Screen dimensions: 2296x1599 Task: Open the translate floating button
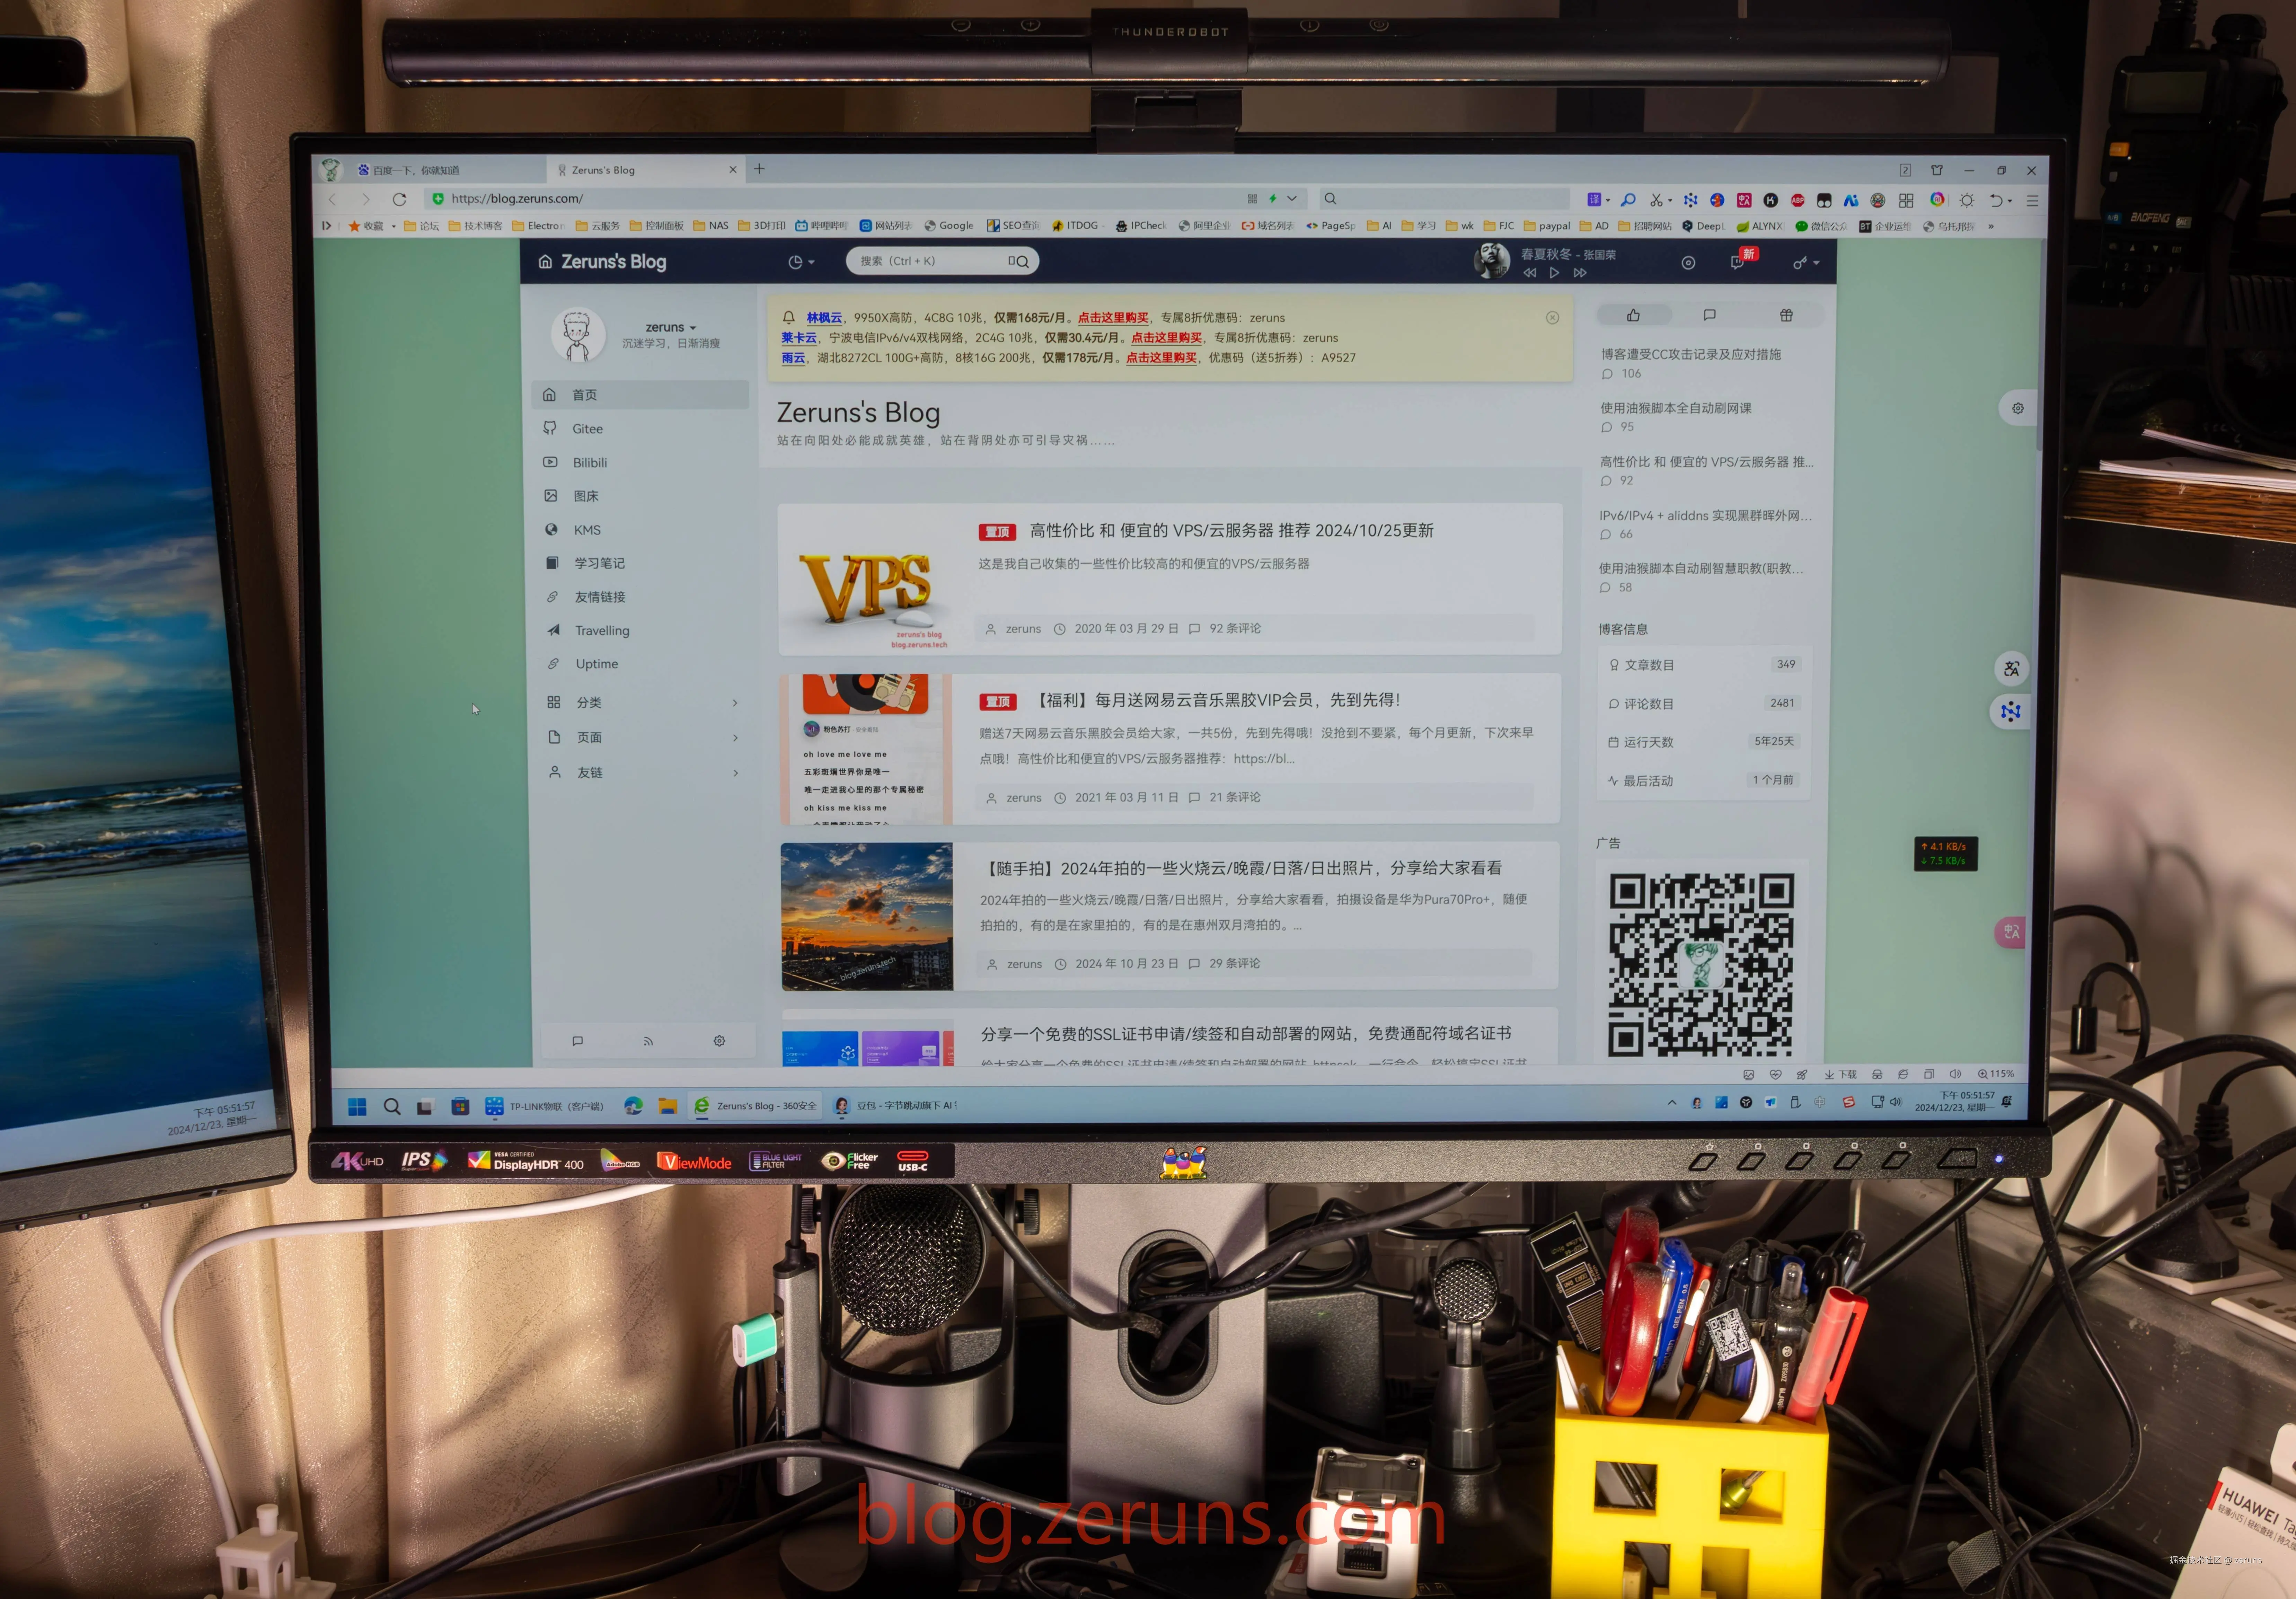pyautogui.click(x=2012, y=669)
